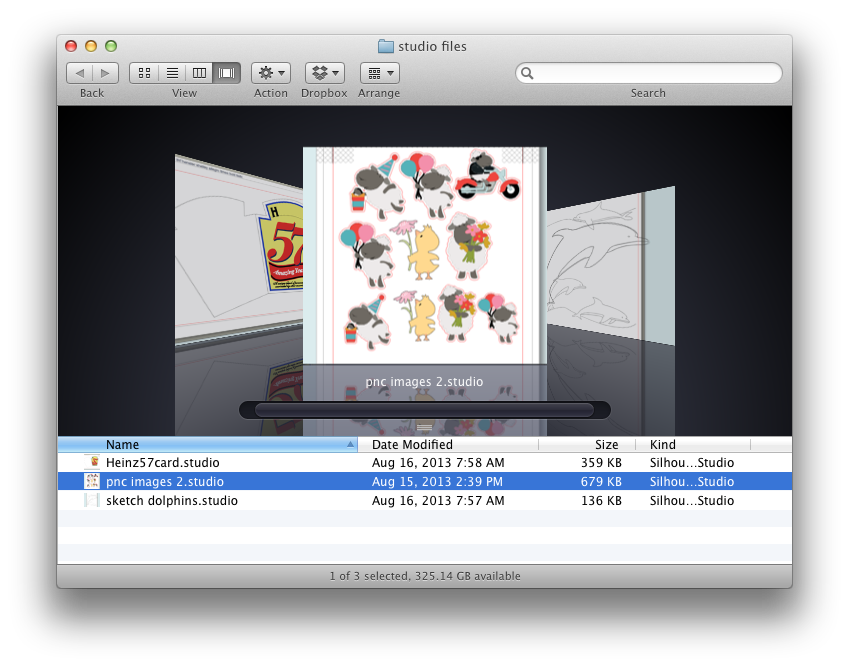Viewport: 849px width, 667px height.
Task: Click the Forward navigation arrow
Action: pyautogui.click(x=104, y=72)
